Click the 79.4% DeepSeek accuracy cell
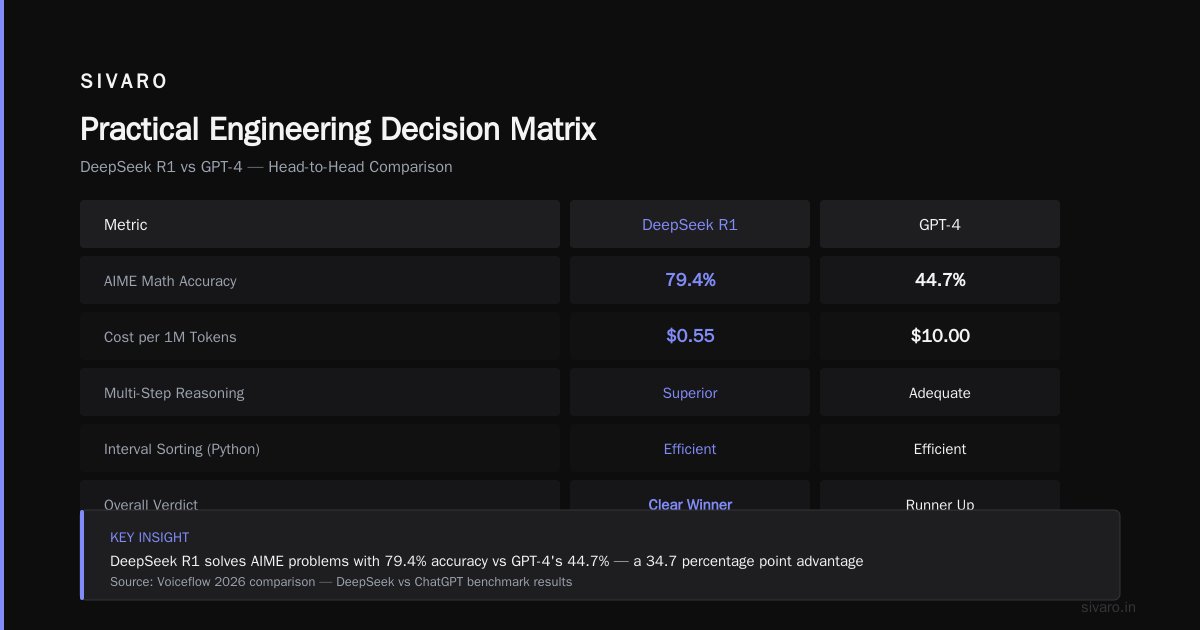Screen dimensions: 1200x630 [x=690, y=280]
